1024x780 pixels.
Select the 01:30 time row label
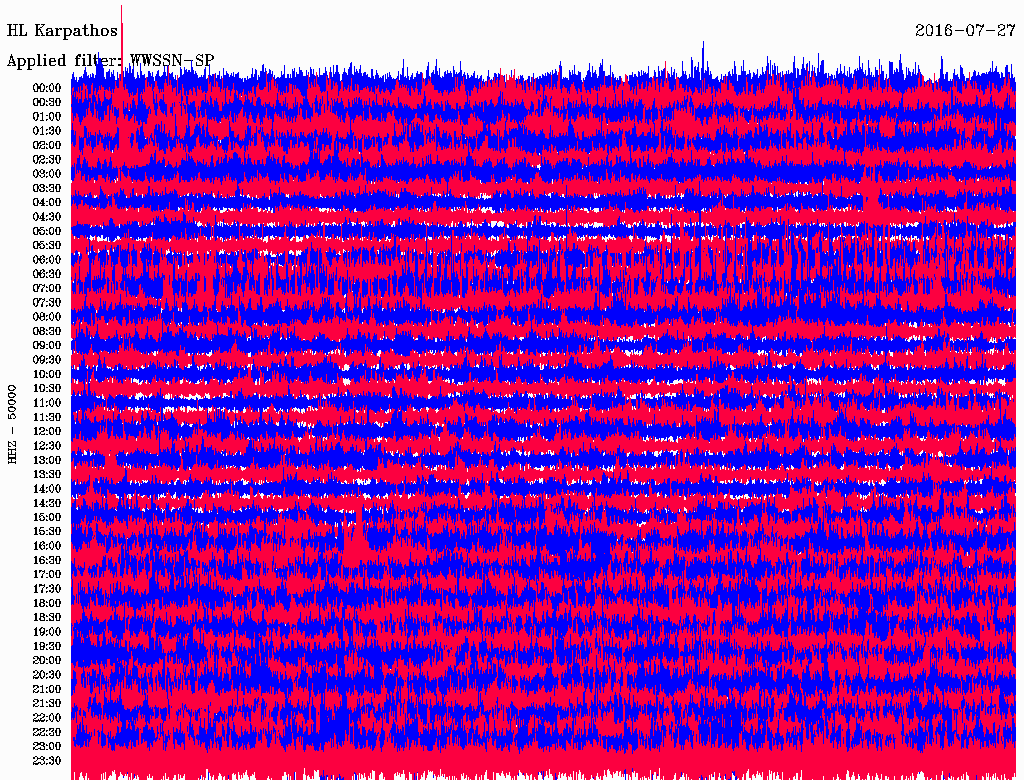pyautogui.click(x=47, y=131)
